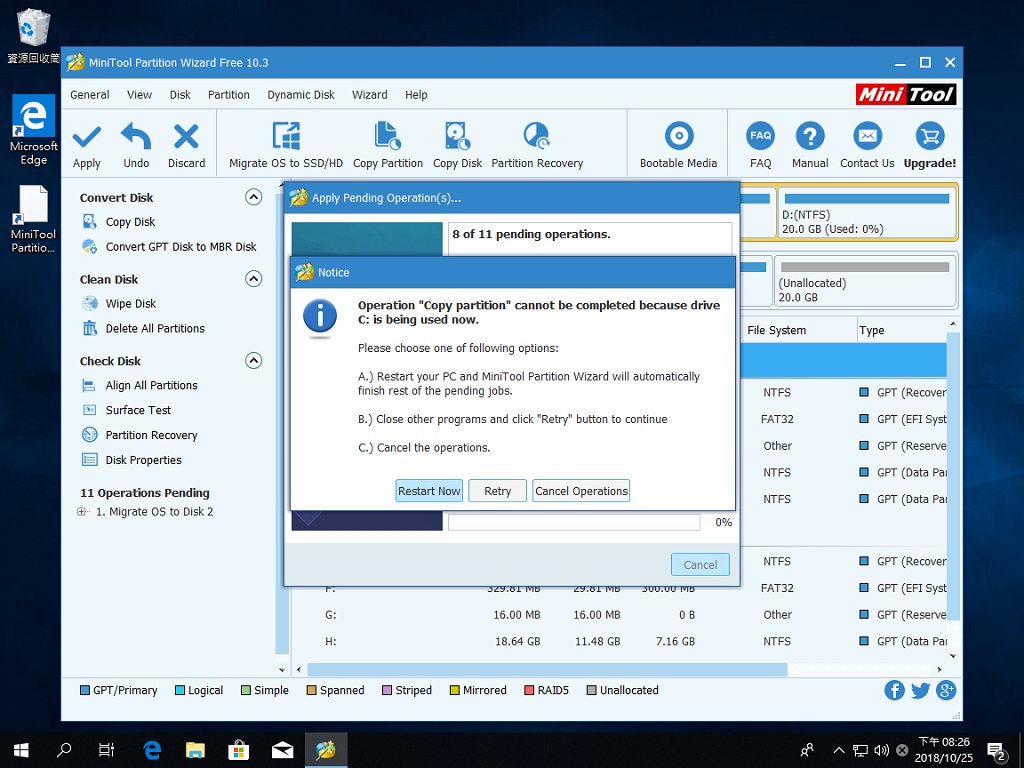Show hidden system tray icons
This screenshot has width=1024, height=768.
(x=839, y=750)
